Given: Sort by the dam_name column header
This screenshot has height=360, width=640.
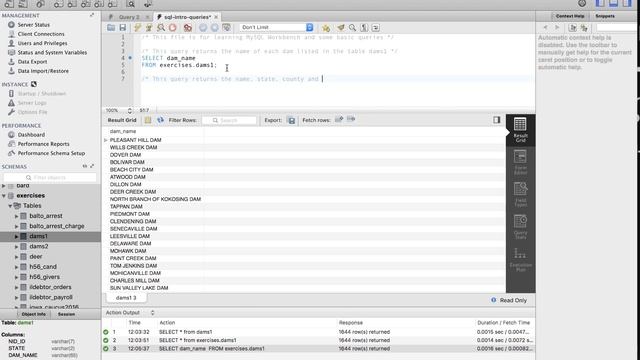Looking at the screenshot, I should click(x=123, y=131).
